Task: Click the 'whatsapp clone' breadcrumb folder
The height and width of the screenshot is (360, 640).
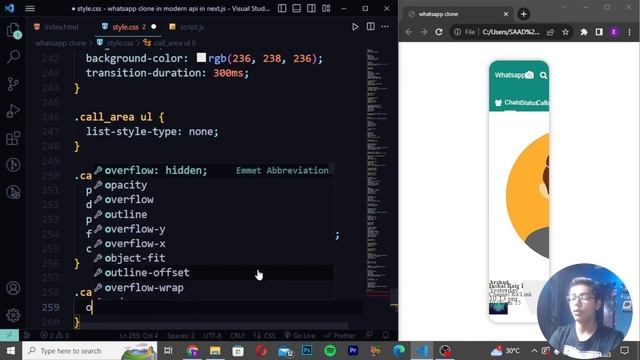Action: (x=60, y=43)
